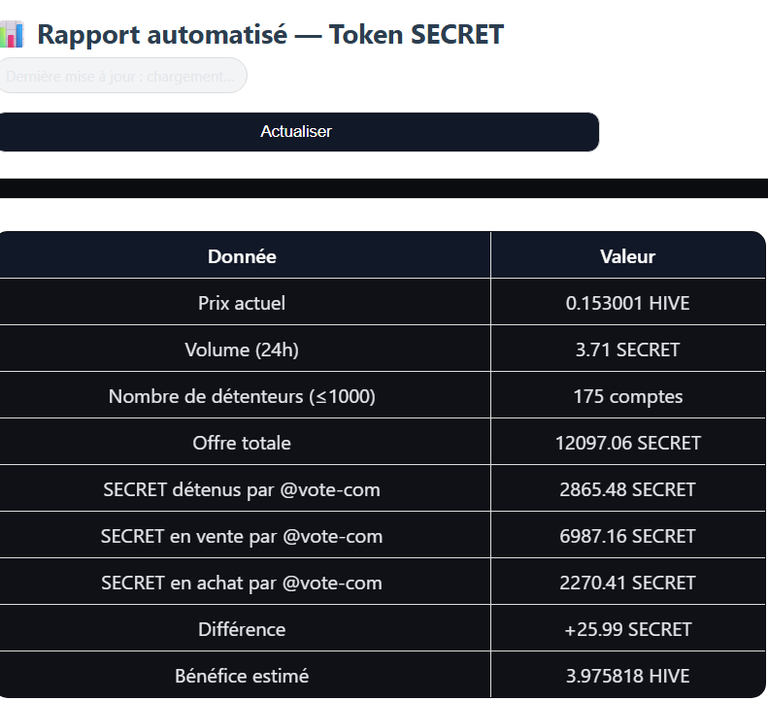Click the last update status pill
Viewport: 768px width, 701px height.
click(121, 75)
